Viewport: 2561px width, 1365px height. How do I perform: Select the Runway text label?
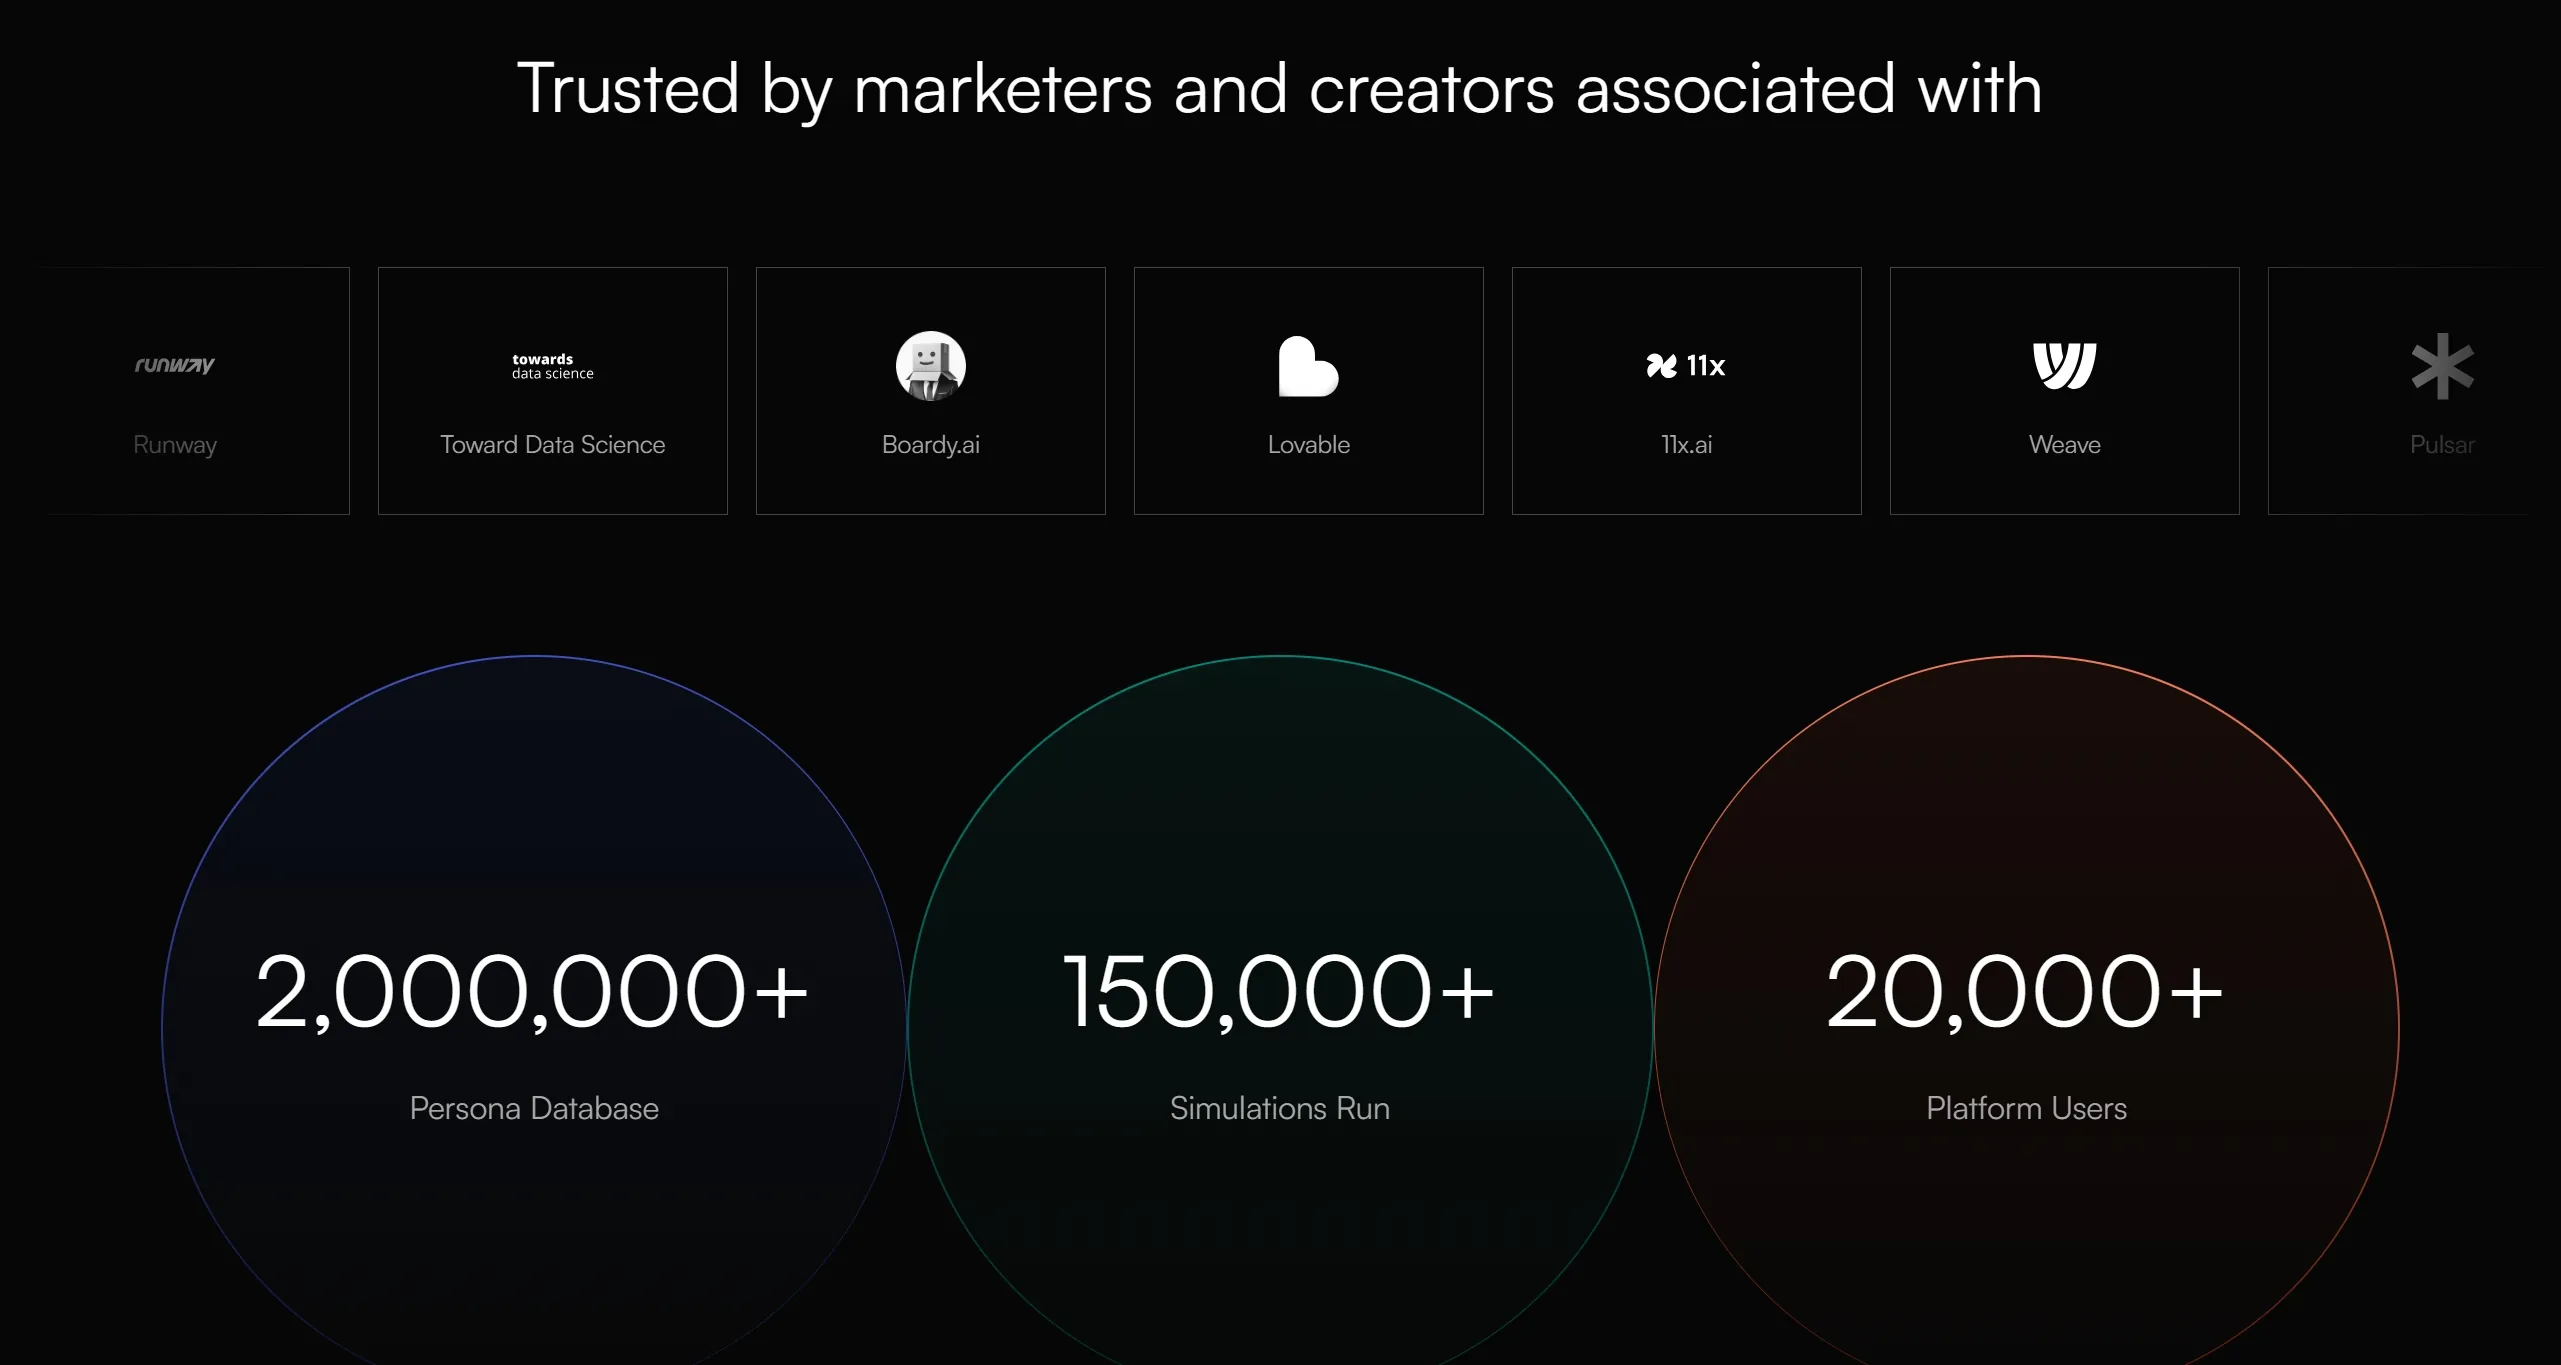[175, 445]
